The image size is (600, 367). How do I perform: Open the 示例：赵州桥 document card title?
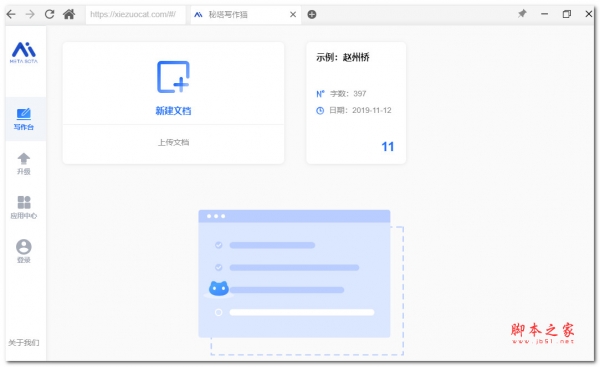coord(343,57)
